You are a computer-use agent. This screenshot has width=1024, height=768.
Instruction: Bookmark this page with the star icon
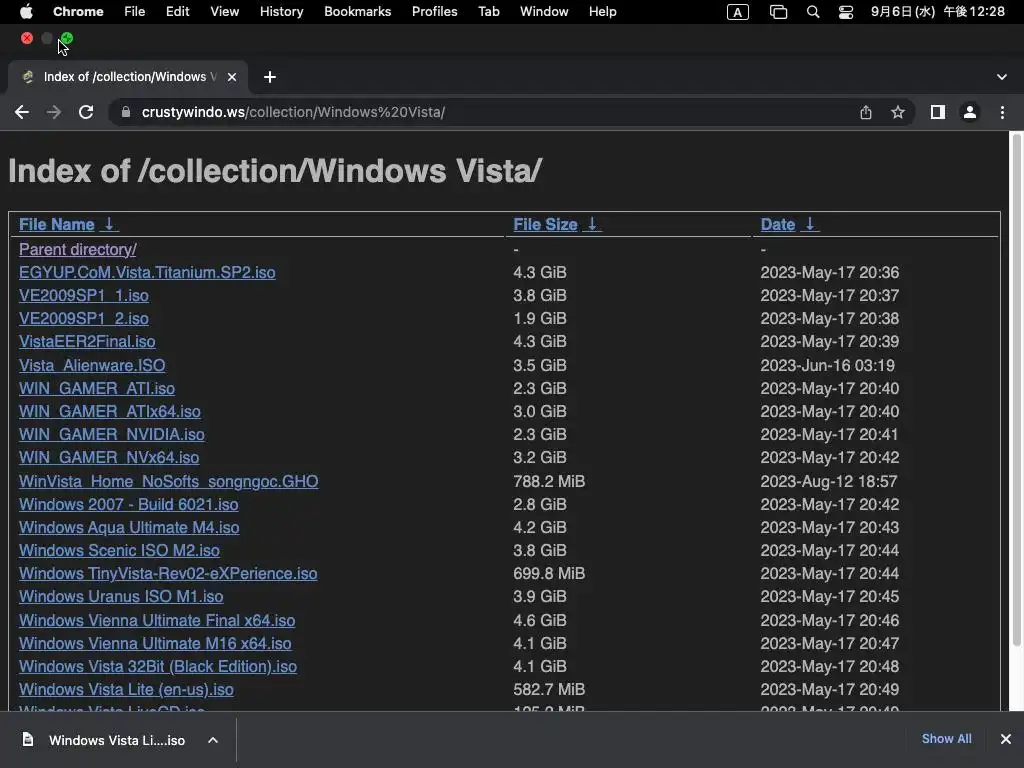[x=898, y=112]
